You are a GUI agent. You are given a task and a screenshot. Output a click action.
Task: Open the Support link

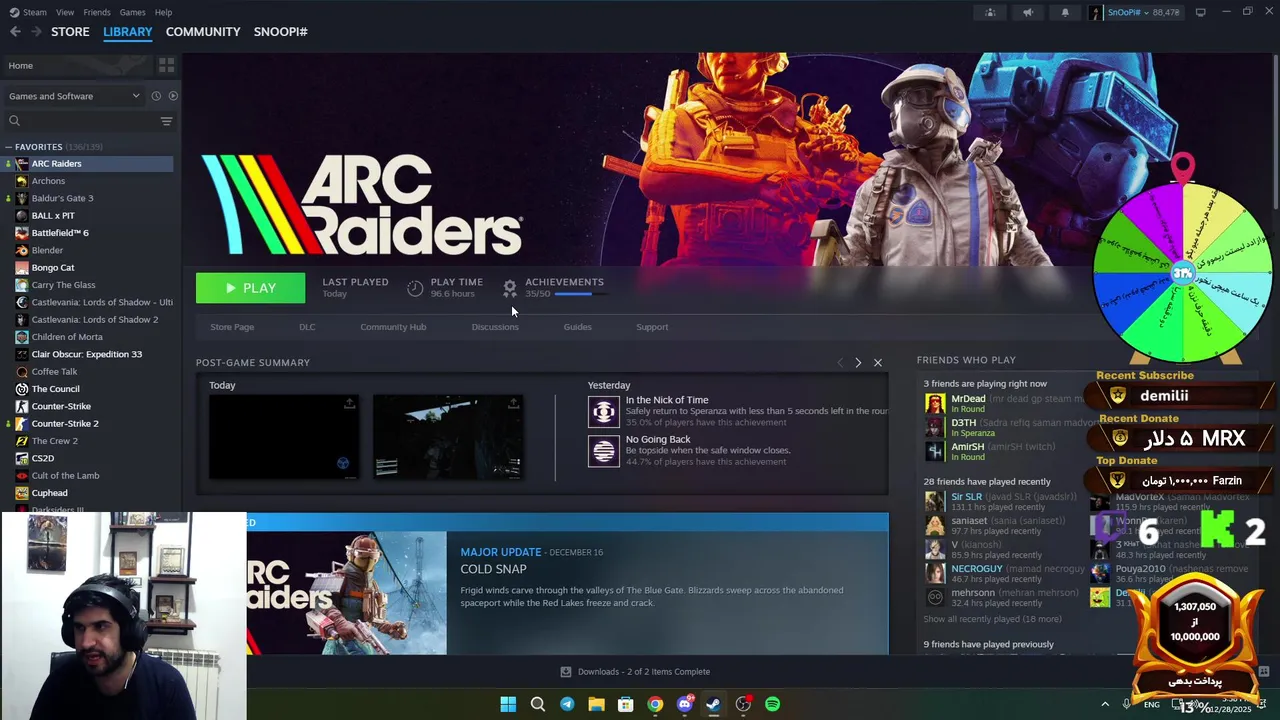pyautogui.click(x=652, y=327)
